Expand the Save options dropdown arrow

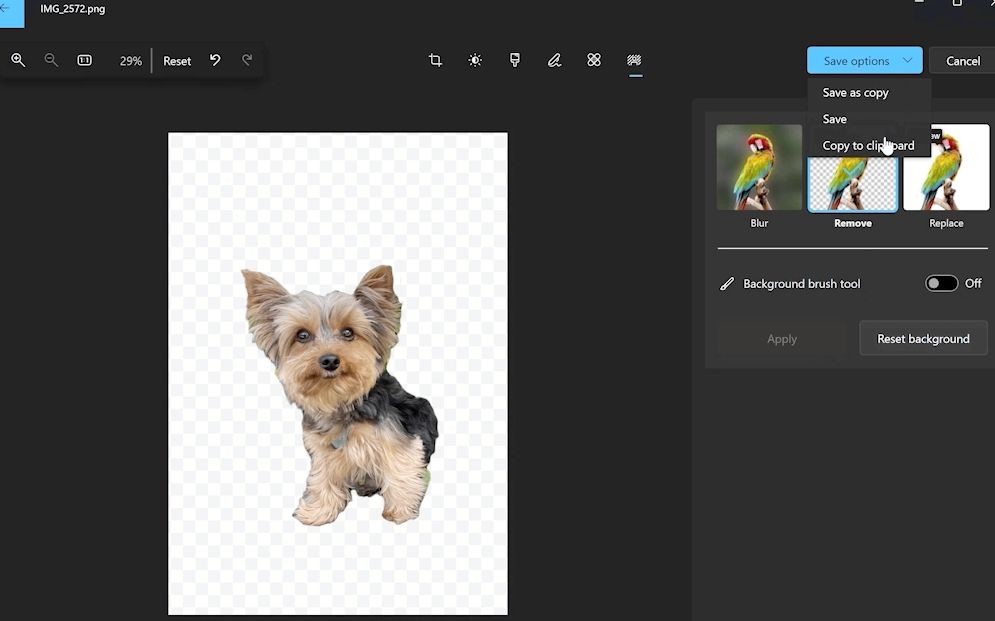(x=907, y=60)
